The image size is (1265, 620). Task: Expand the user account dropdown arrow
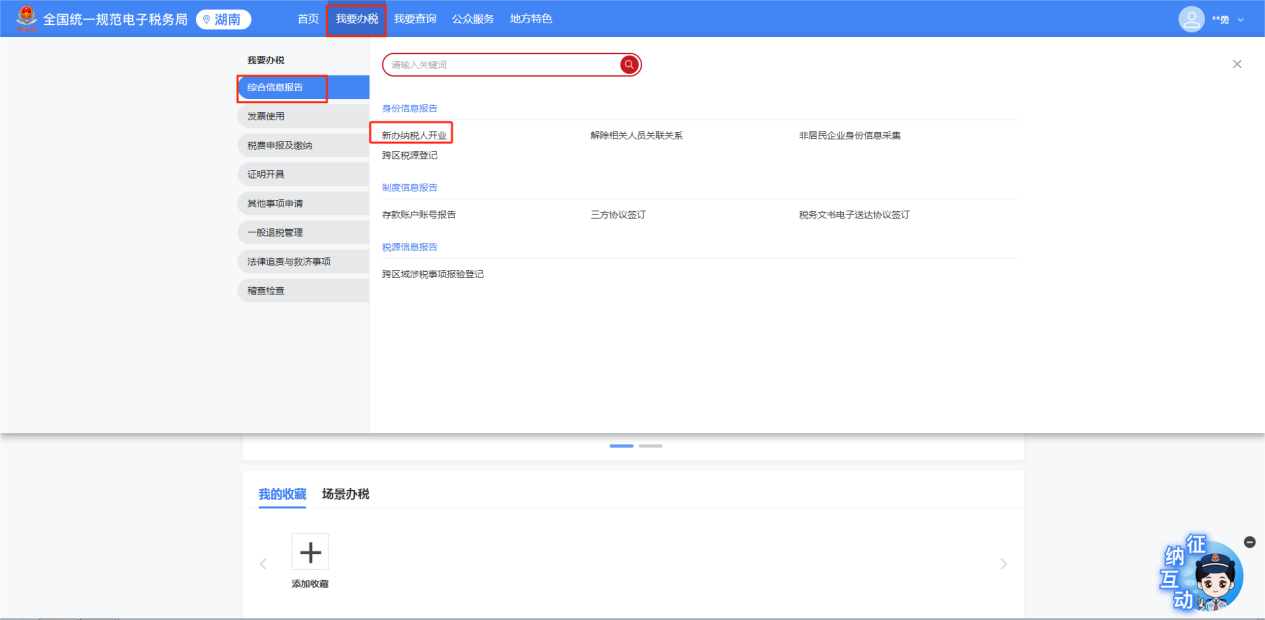(1242, 20)
